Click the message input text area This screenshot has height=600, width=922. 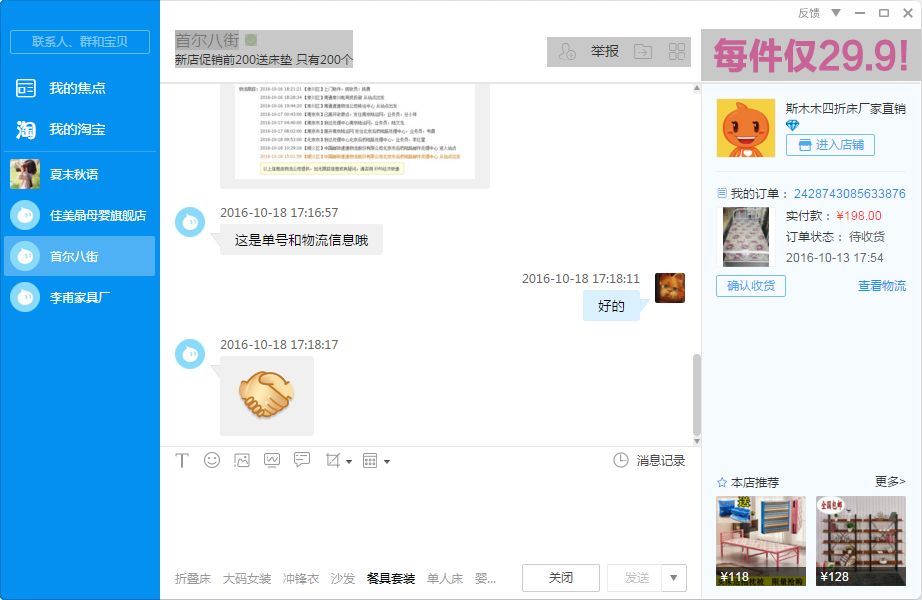tap(430, 518)
